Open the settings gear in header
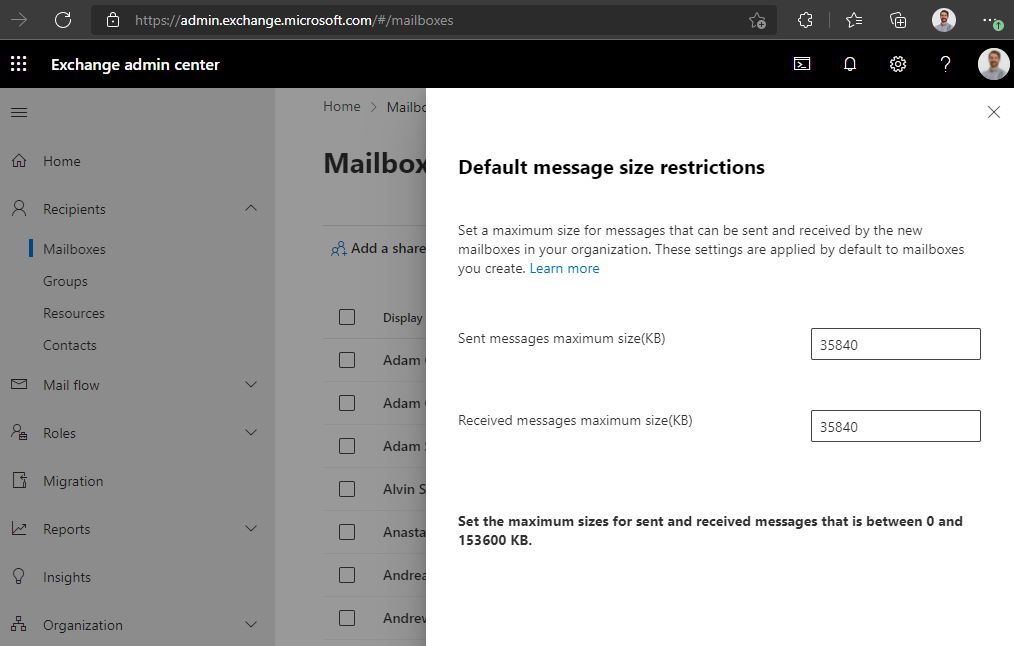Image resolution: width=1014 pixels, height=646 pixels. coord(898,64)
